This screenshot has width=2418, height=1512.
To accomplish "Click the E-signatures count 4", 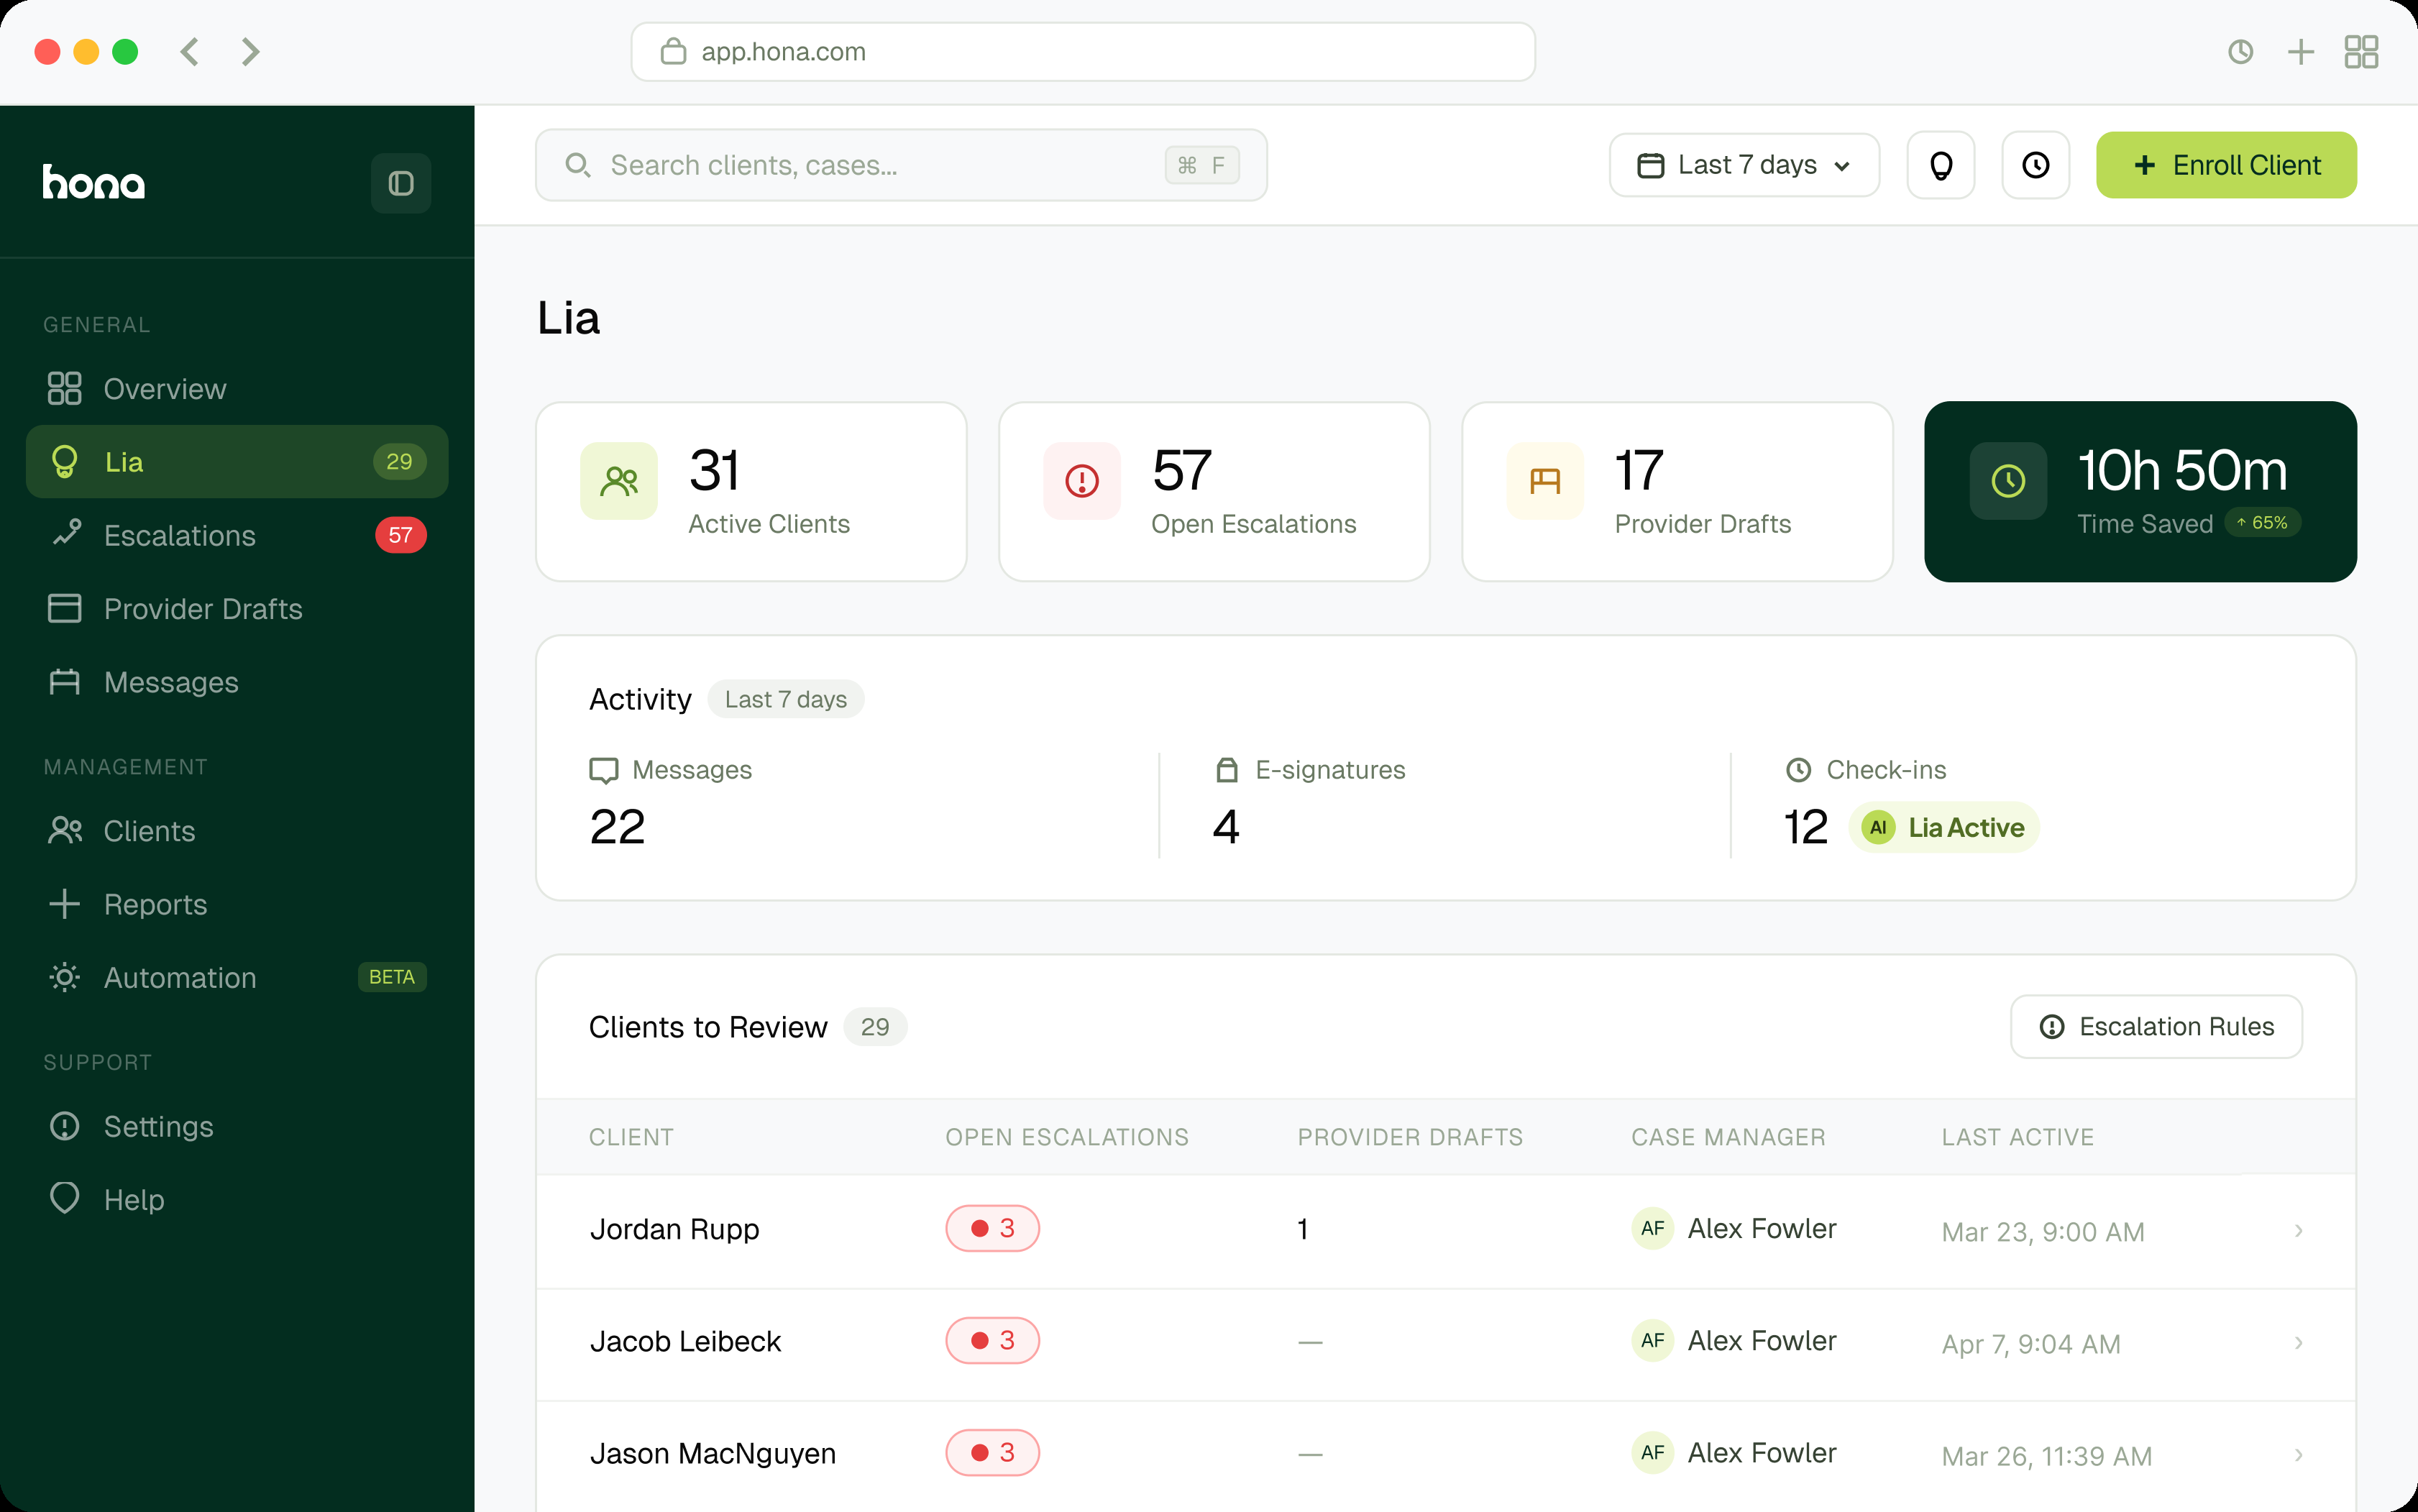I will (1226, 827).
